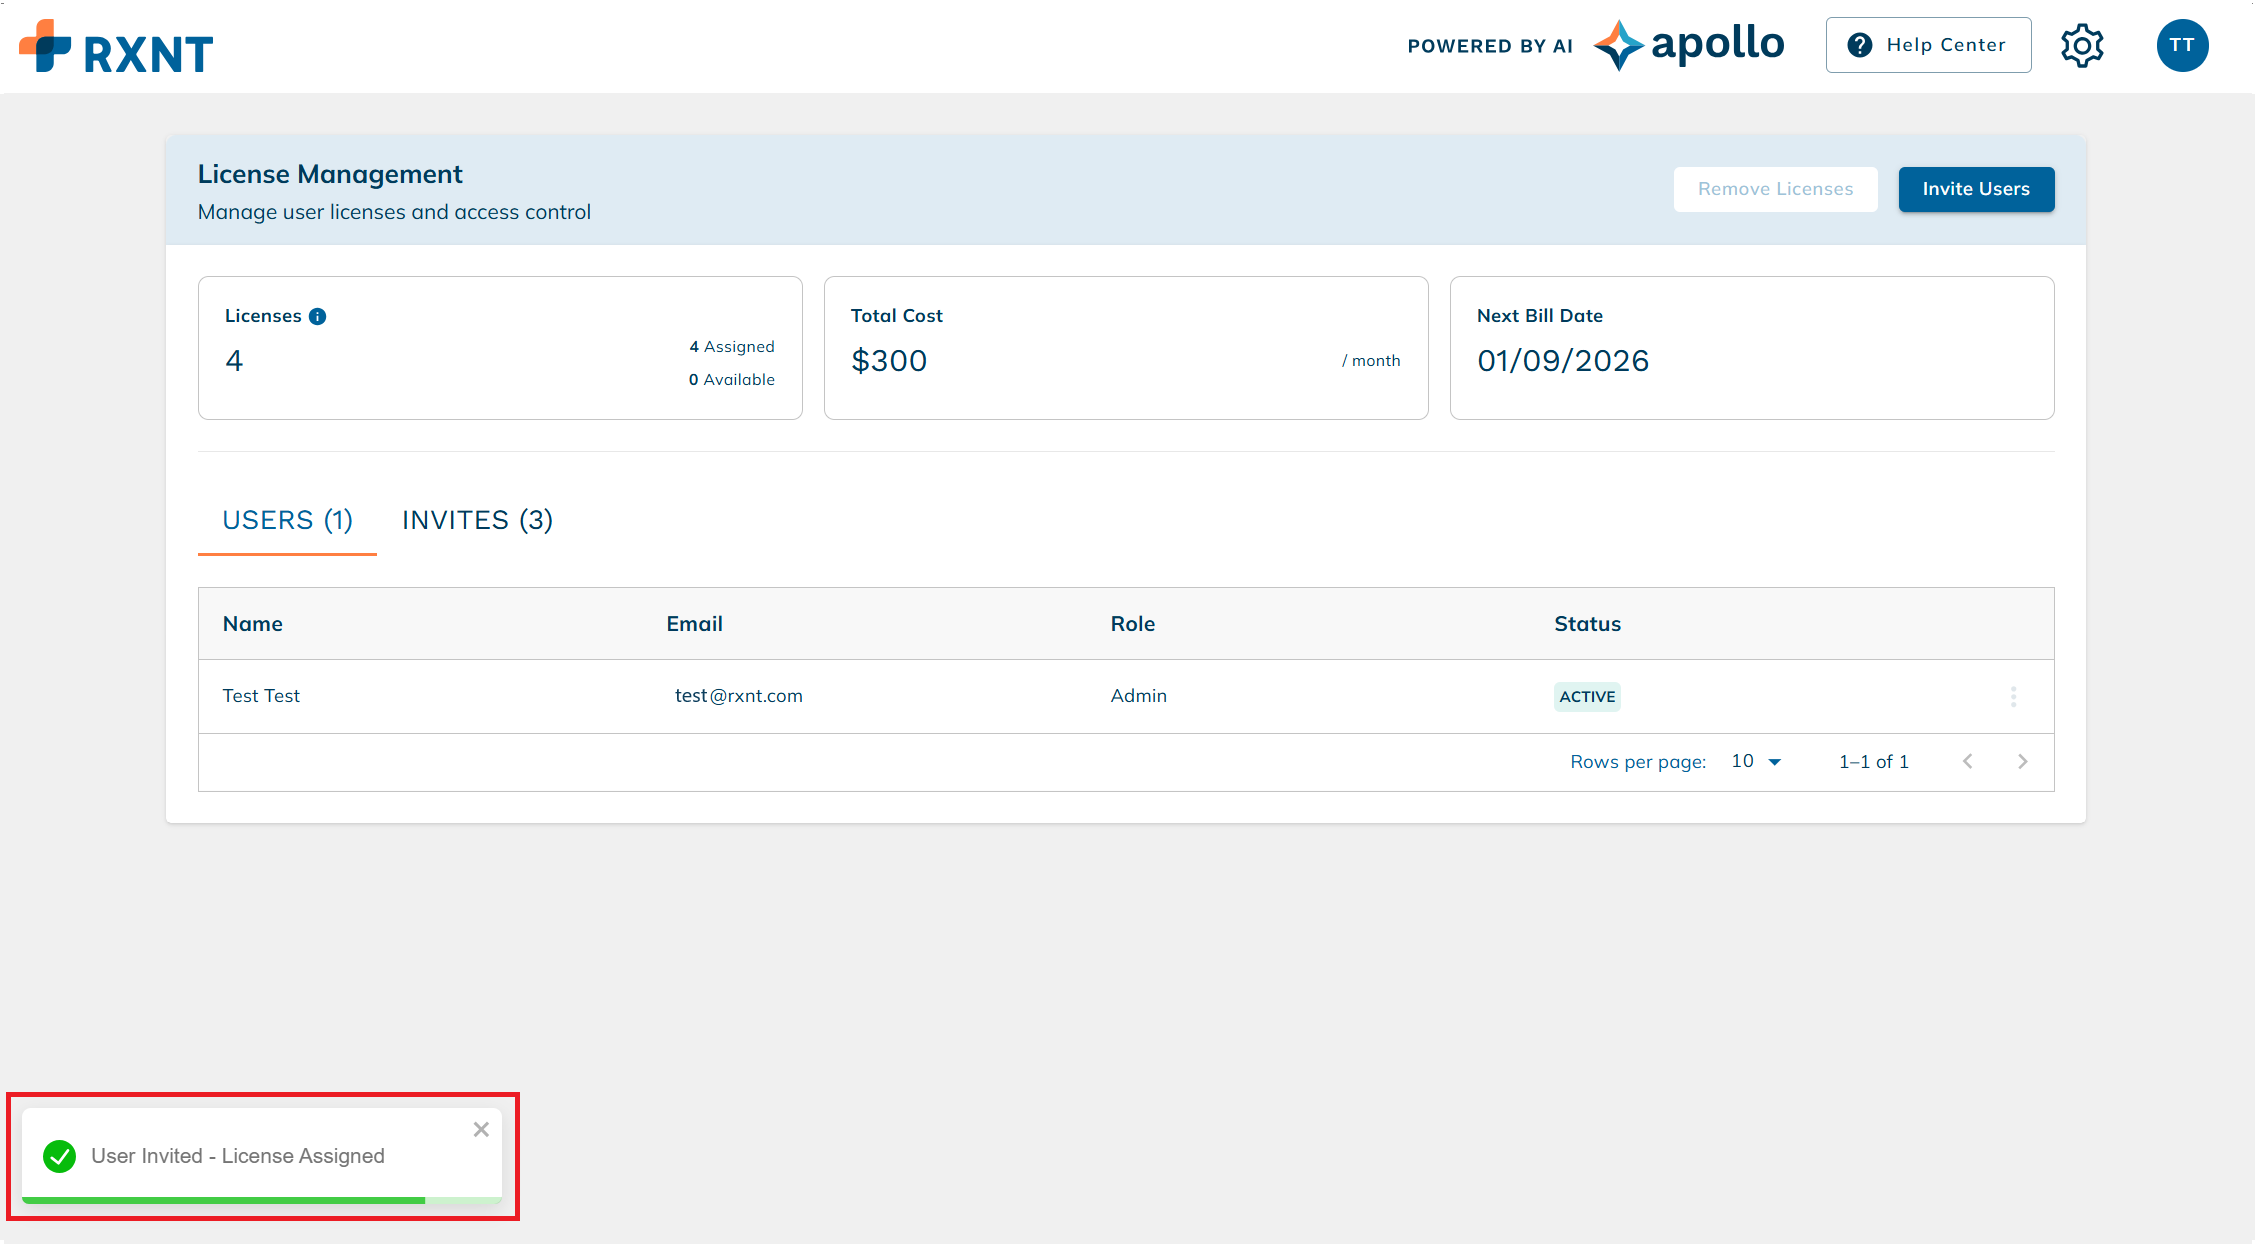Click the Invite Users button
Screen dimensions: 2255x1244
(1976, 189)
